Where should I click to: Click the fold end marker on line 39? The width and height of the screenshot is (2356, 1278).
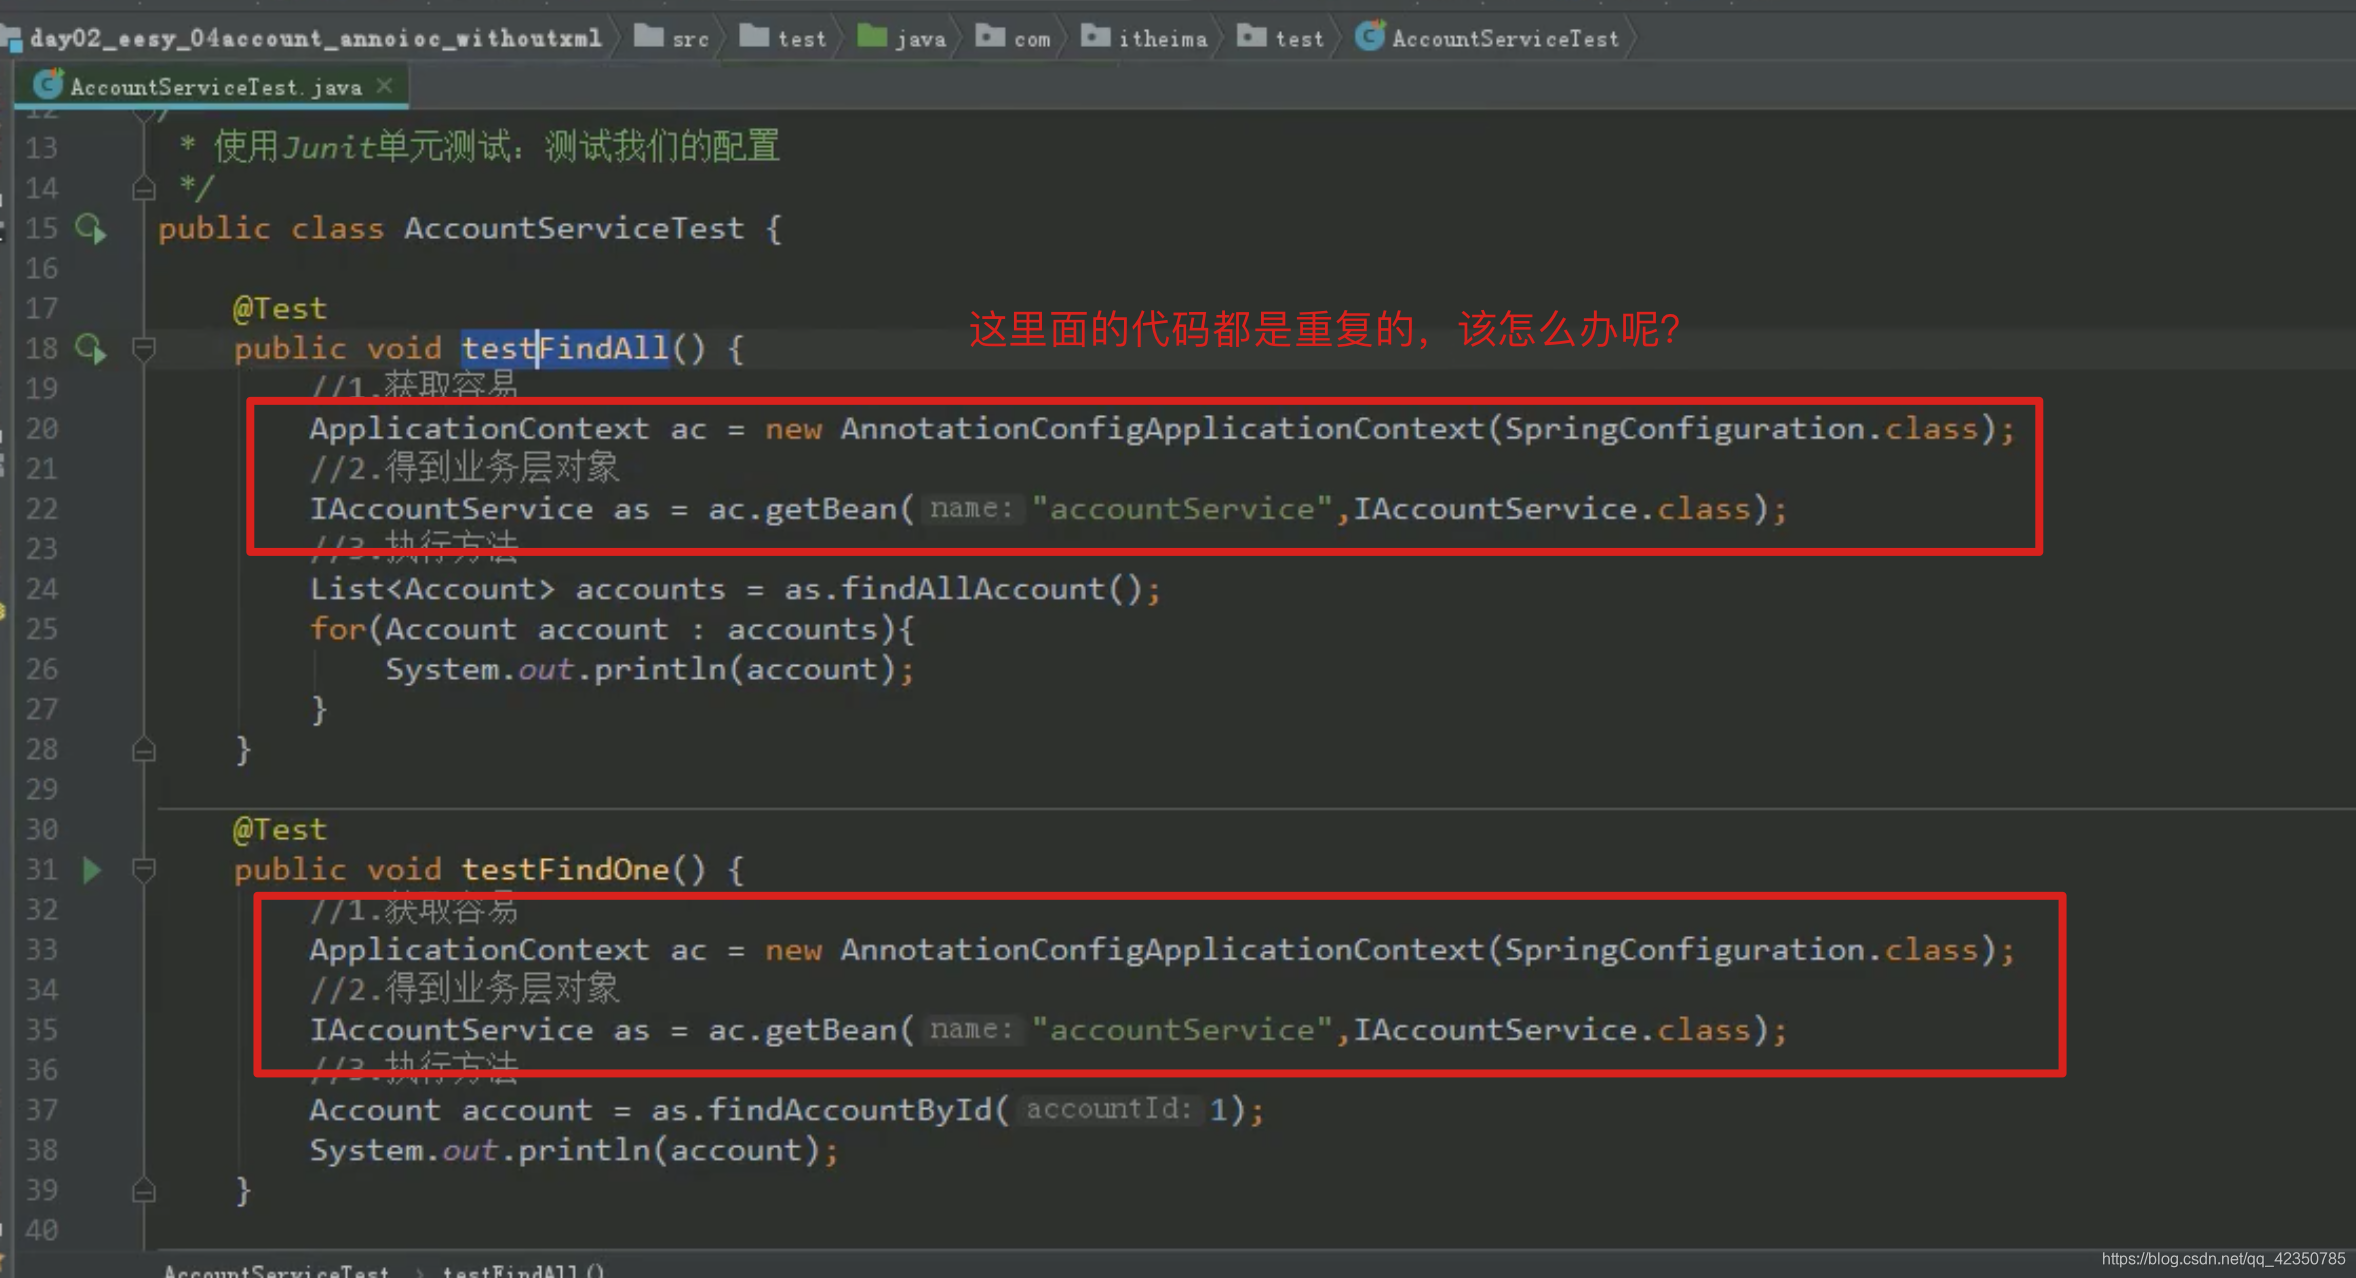coord(144,1191)
